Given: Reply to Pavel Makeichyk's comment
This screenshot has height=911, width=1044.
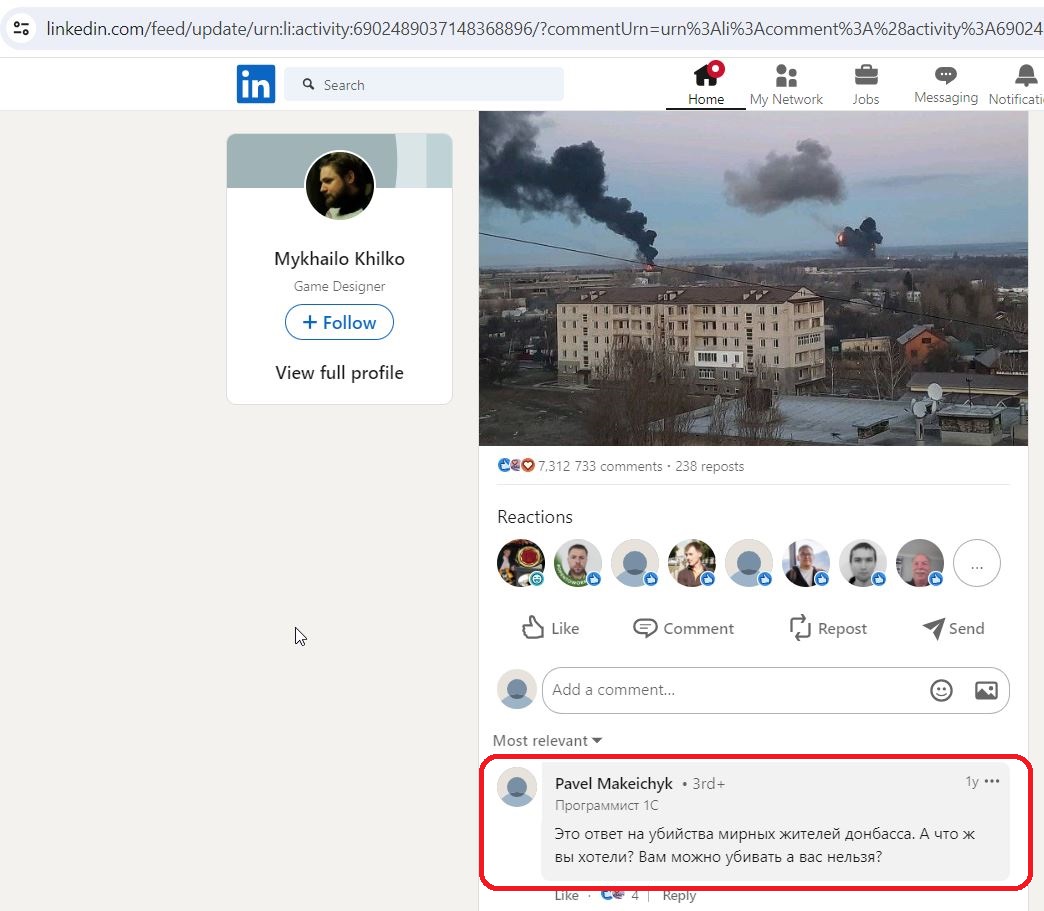Looking at the screenshot, I should tap(679, 896).
